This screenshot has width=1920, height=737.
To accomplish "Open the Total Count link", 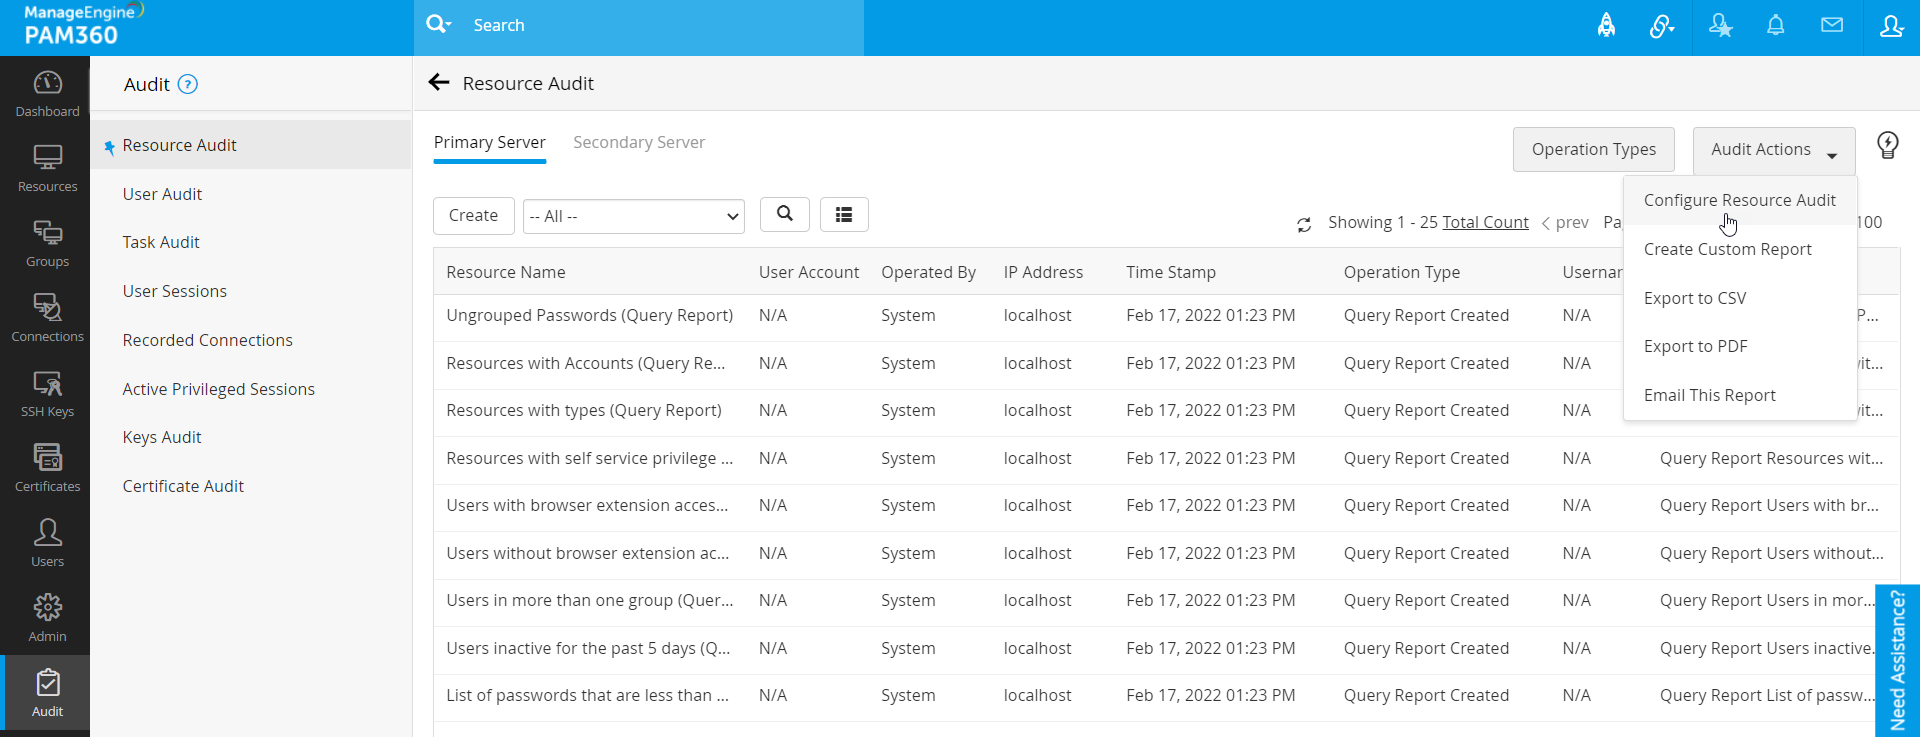I will [x=1485, y=222].
